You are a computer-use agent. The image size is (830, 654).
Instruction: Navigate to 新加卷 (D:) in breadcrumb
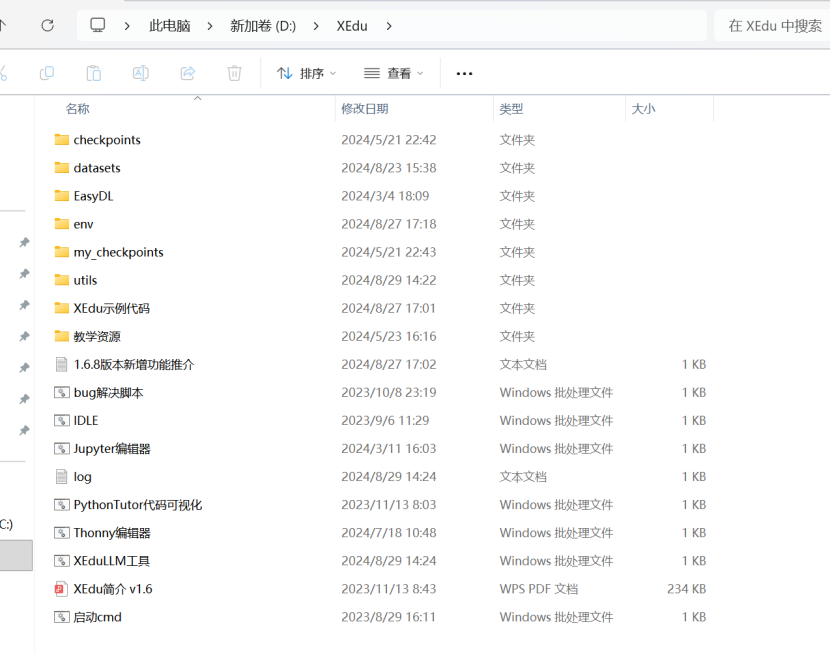pyautogui.click(x=263, y=25)
